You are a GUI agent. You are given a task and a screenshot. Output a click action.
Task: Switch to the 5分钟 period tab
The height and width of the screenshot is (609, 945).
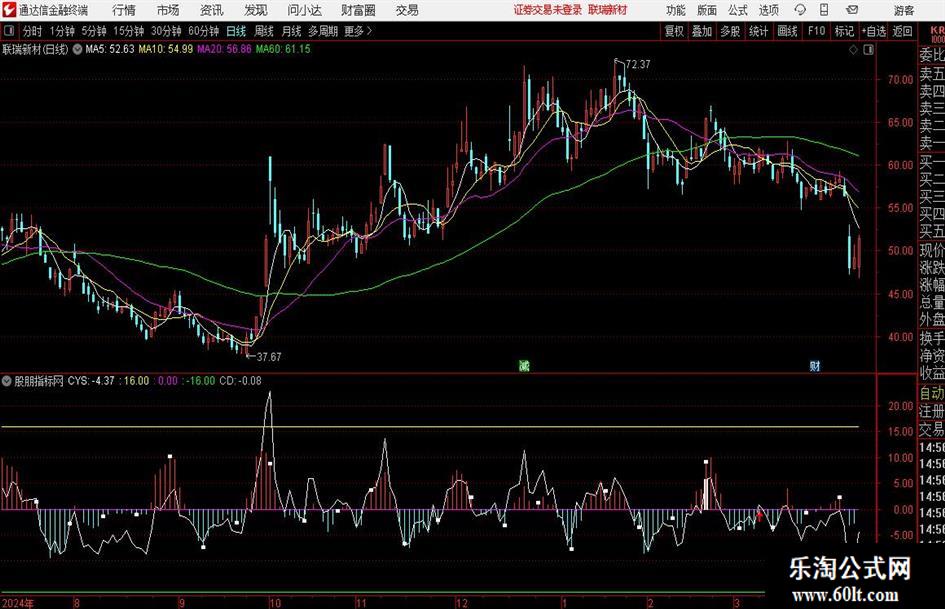(94, 31)
